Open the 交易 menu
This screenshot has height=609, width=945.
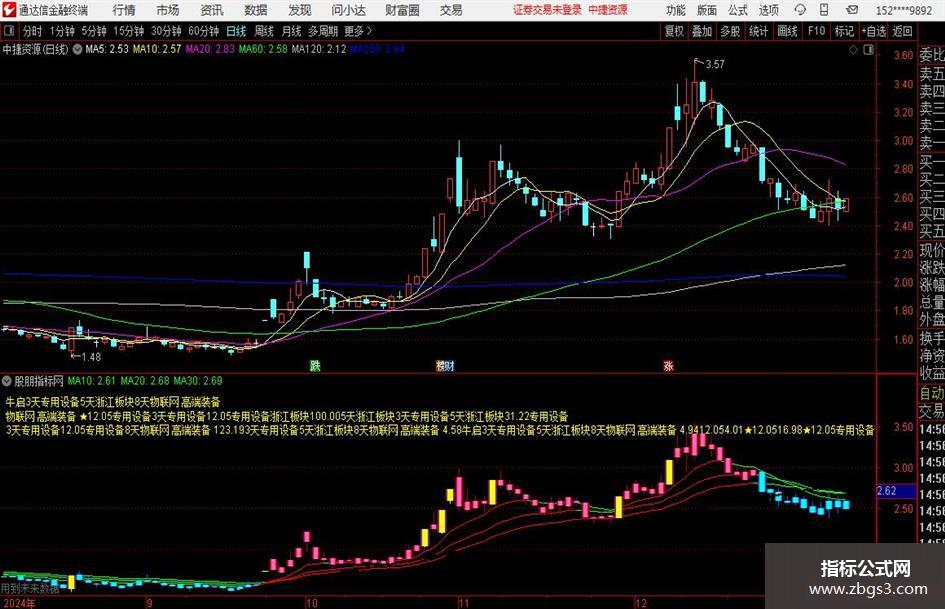point(451,10)
